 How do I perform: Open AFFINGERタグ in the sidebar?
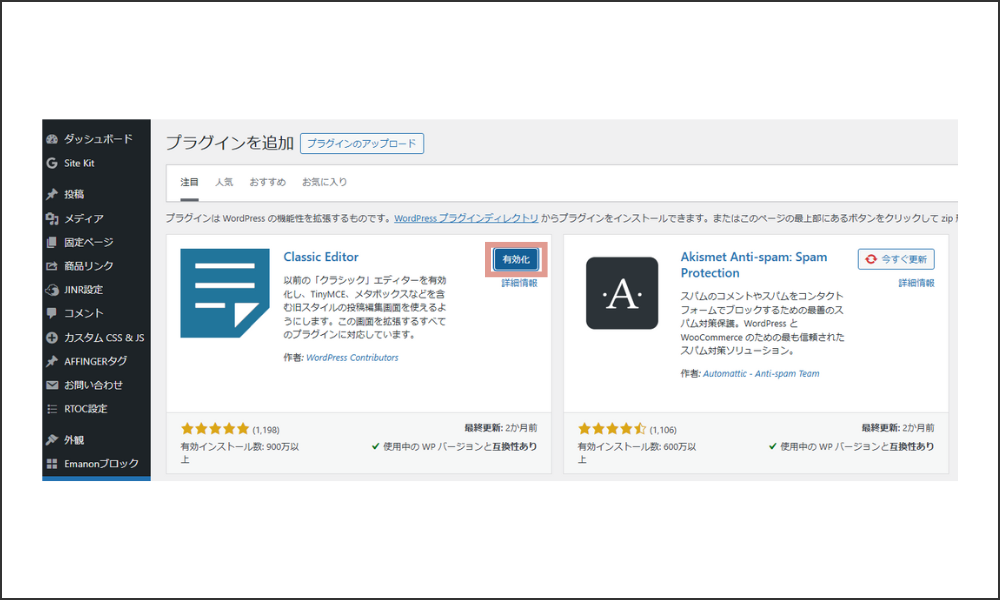96,362
